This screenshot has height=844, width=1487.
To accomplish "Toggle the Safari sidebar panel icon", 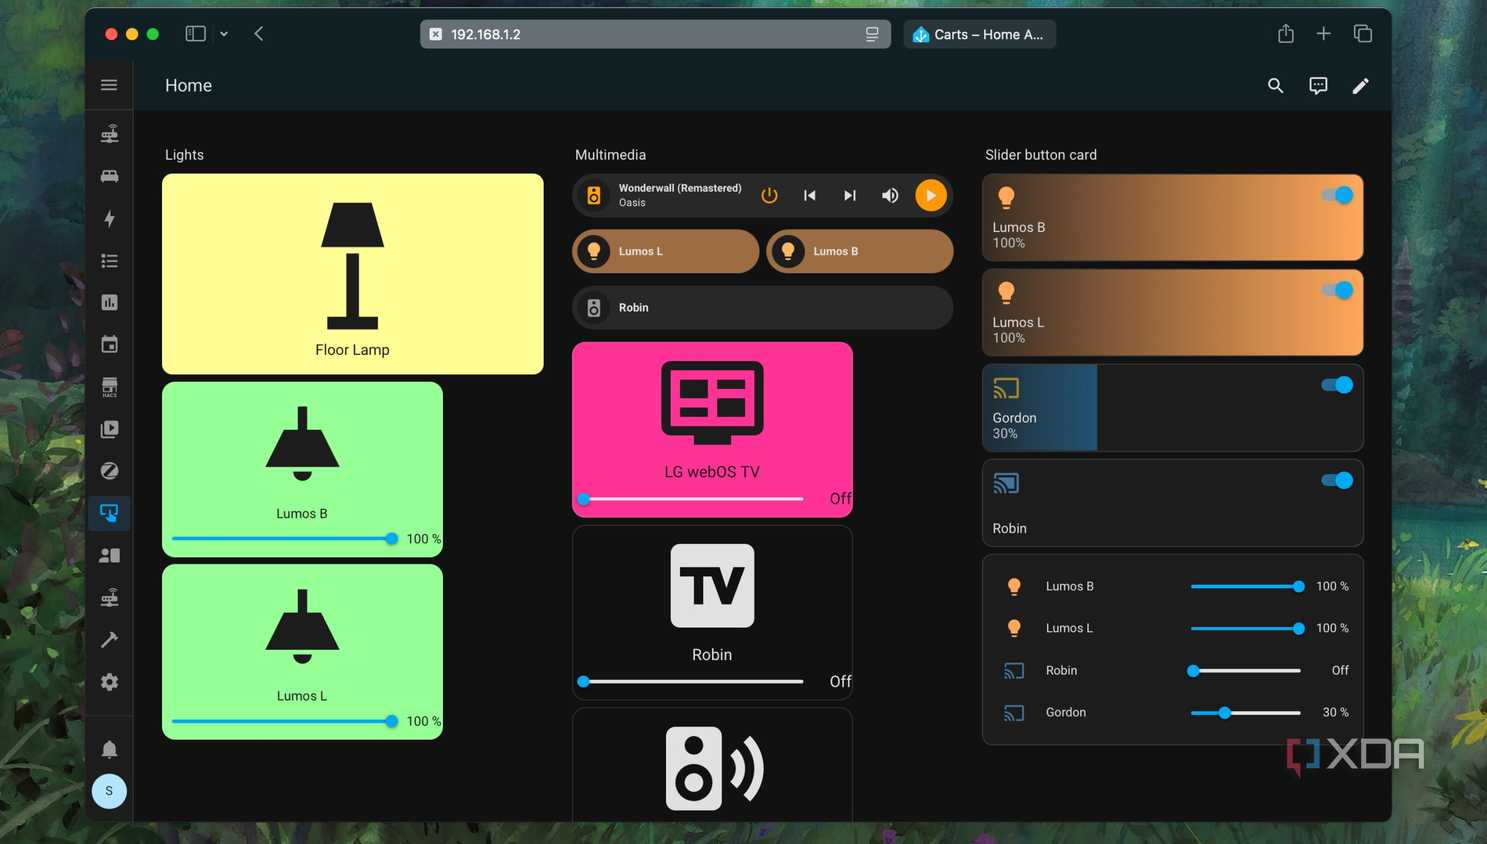I will (x=196, y=34).
